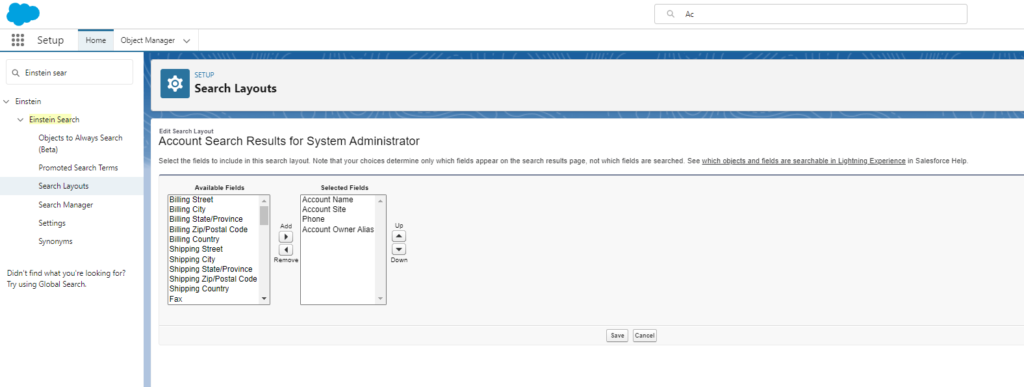The height and width of the screenshot is (387, 1024).
Task: Click Selected Fields scroll up arrow
Action: (x=381, y=200)
